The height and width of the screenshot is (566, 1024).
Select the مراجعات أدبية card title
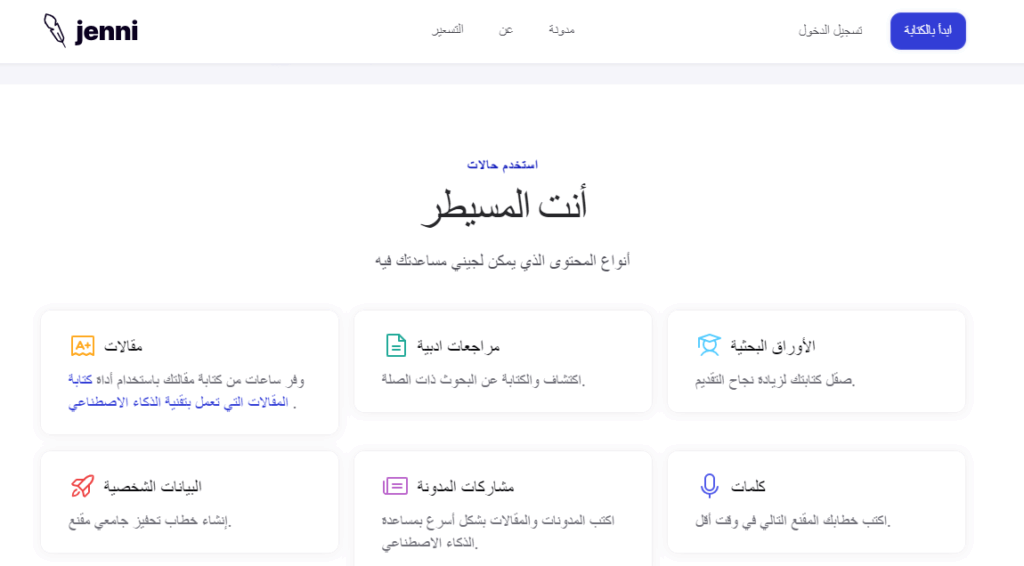(x=458, y=347)
